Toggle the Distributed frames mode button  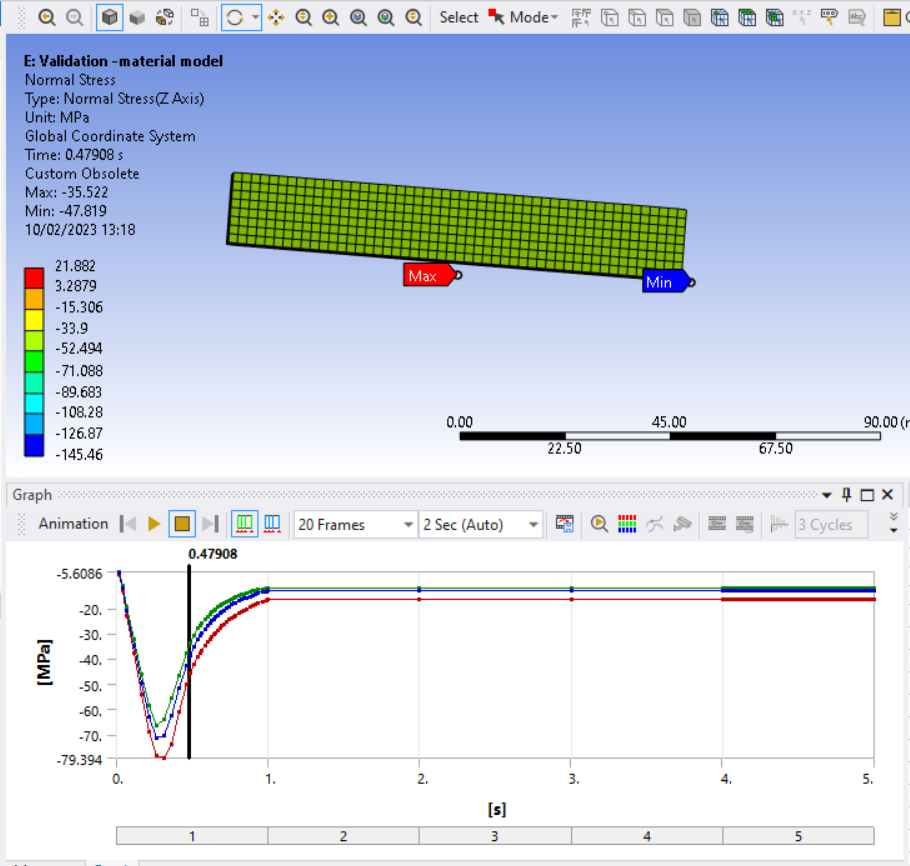[x=243, y=524]
